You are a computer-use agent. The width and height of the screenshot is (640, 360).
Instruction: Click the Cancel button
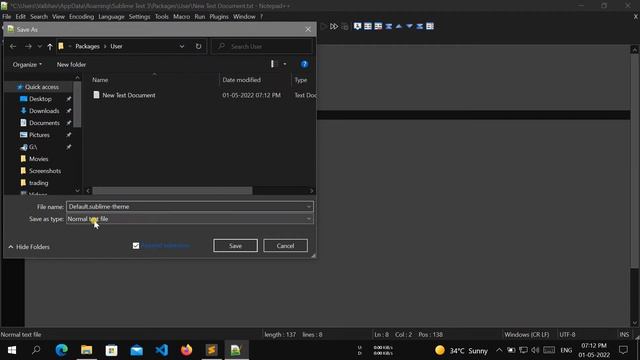tap(285, 246)
